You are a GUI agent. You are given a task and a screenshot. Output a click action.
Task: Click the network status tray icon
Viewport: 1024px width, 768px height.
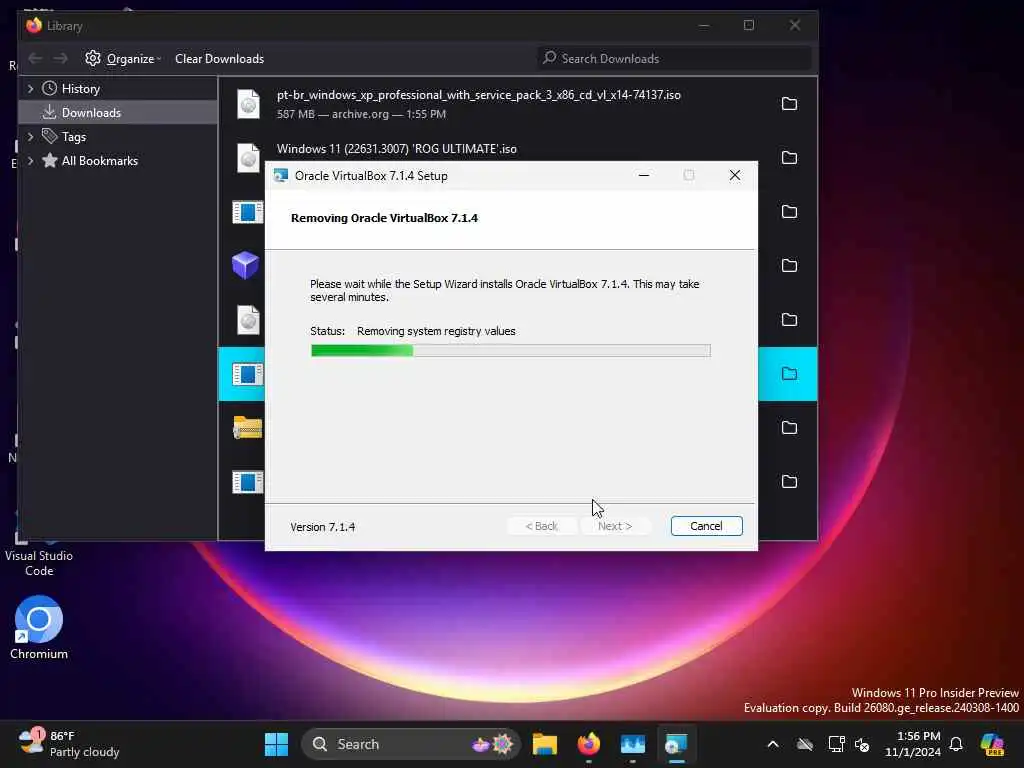[836, 744]
